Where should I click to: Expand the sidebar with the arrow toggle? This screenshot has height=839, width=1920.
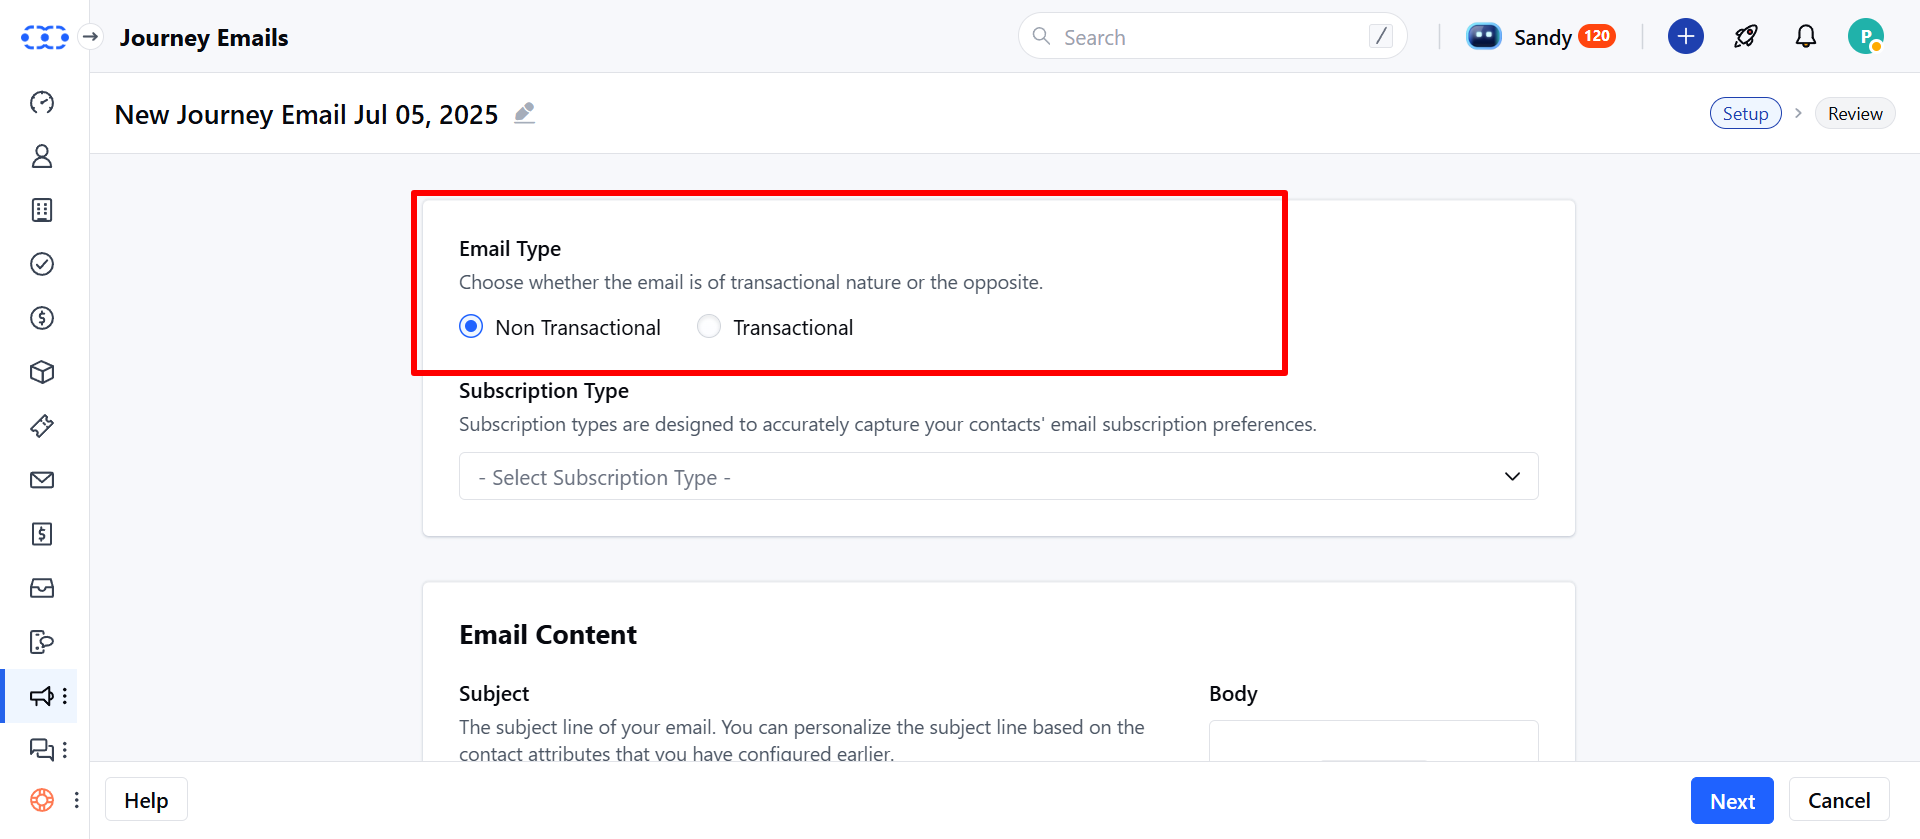point(91,37)
